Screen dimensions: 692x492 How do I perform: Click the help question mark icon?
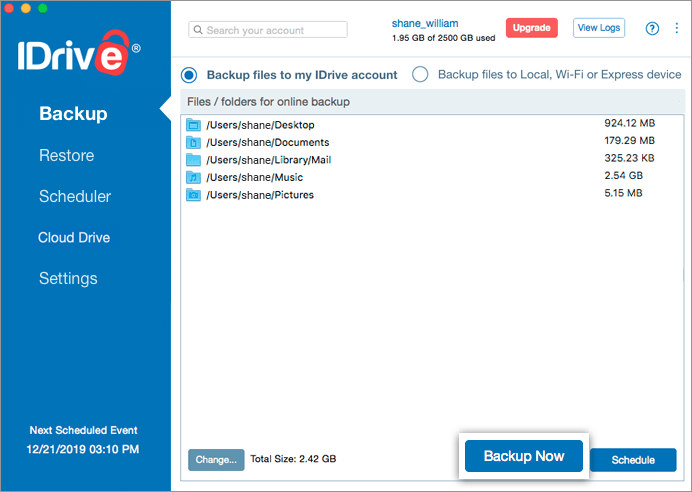coord(652,28)
